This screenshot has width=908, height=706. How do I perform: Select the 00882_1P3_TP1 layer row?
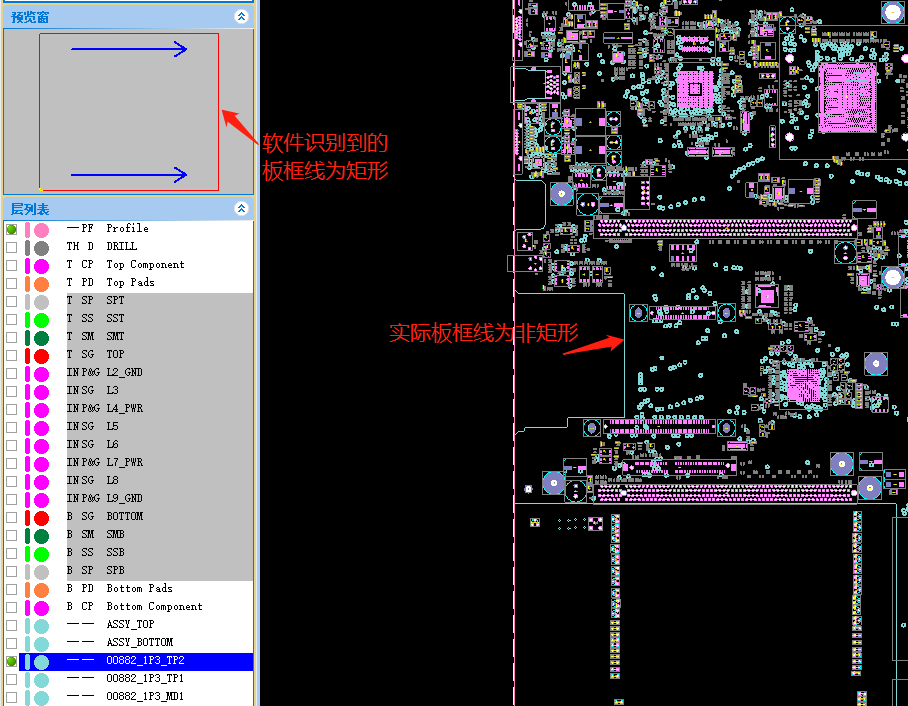click(137, 678)
